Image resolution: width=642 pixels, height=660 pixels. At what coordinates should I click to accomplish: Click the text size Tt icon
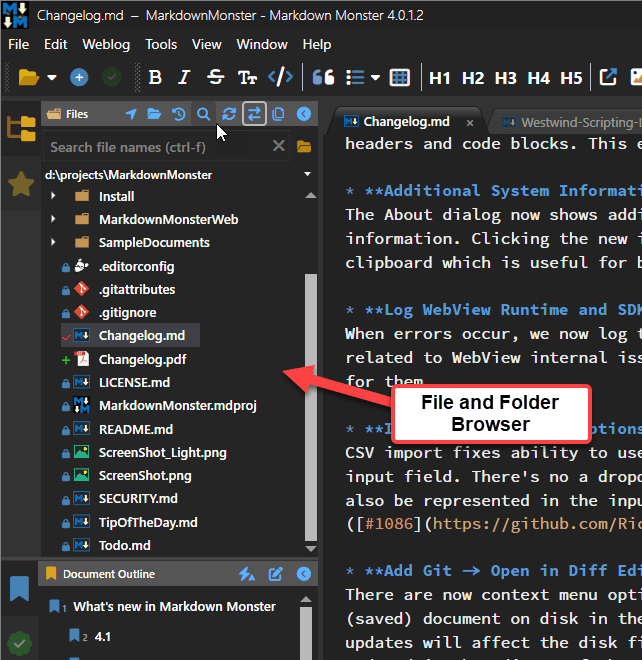coord(247,77)
